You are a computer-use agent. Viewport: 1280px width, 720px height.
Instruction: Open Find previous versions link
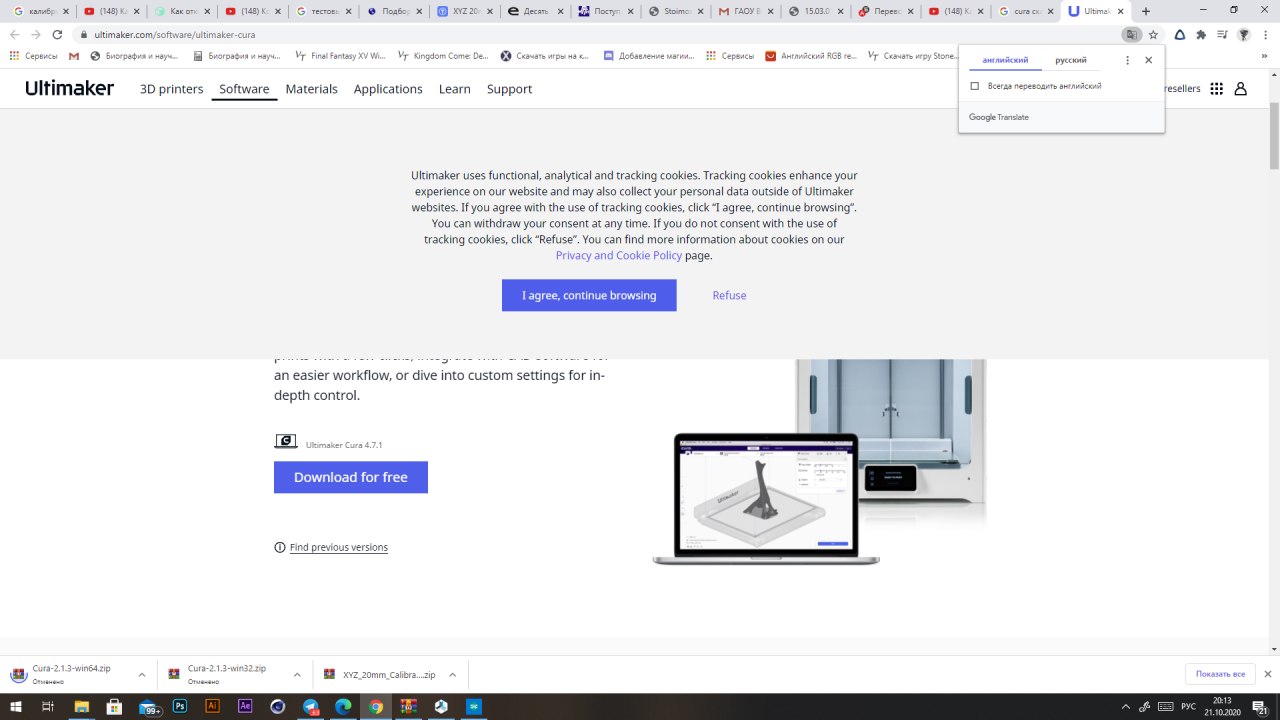coord(339,547)
